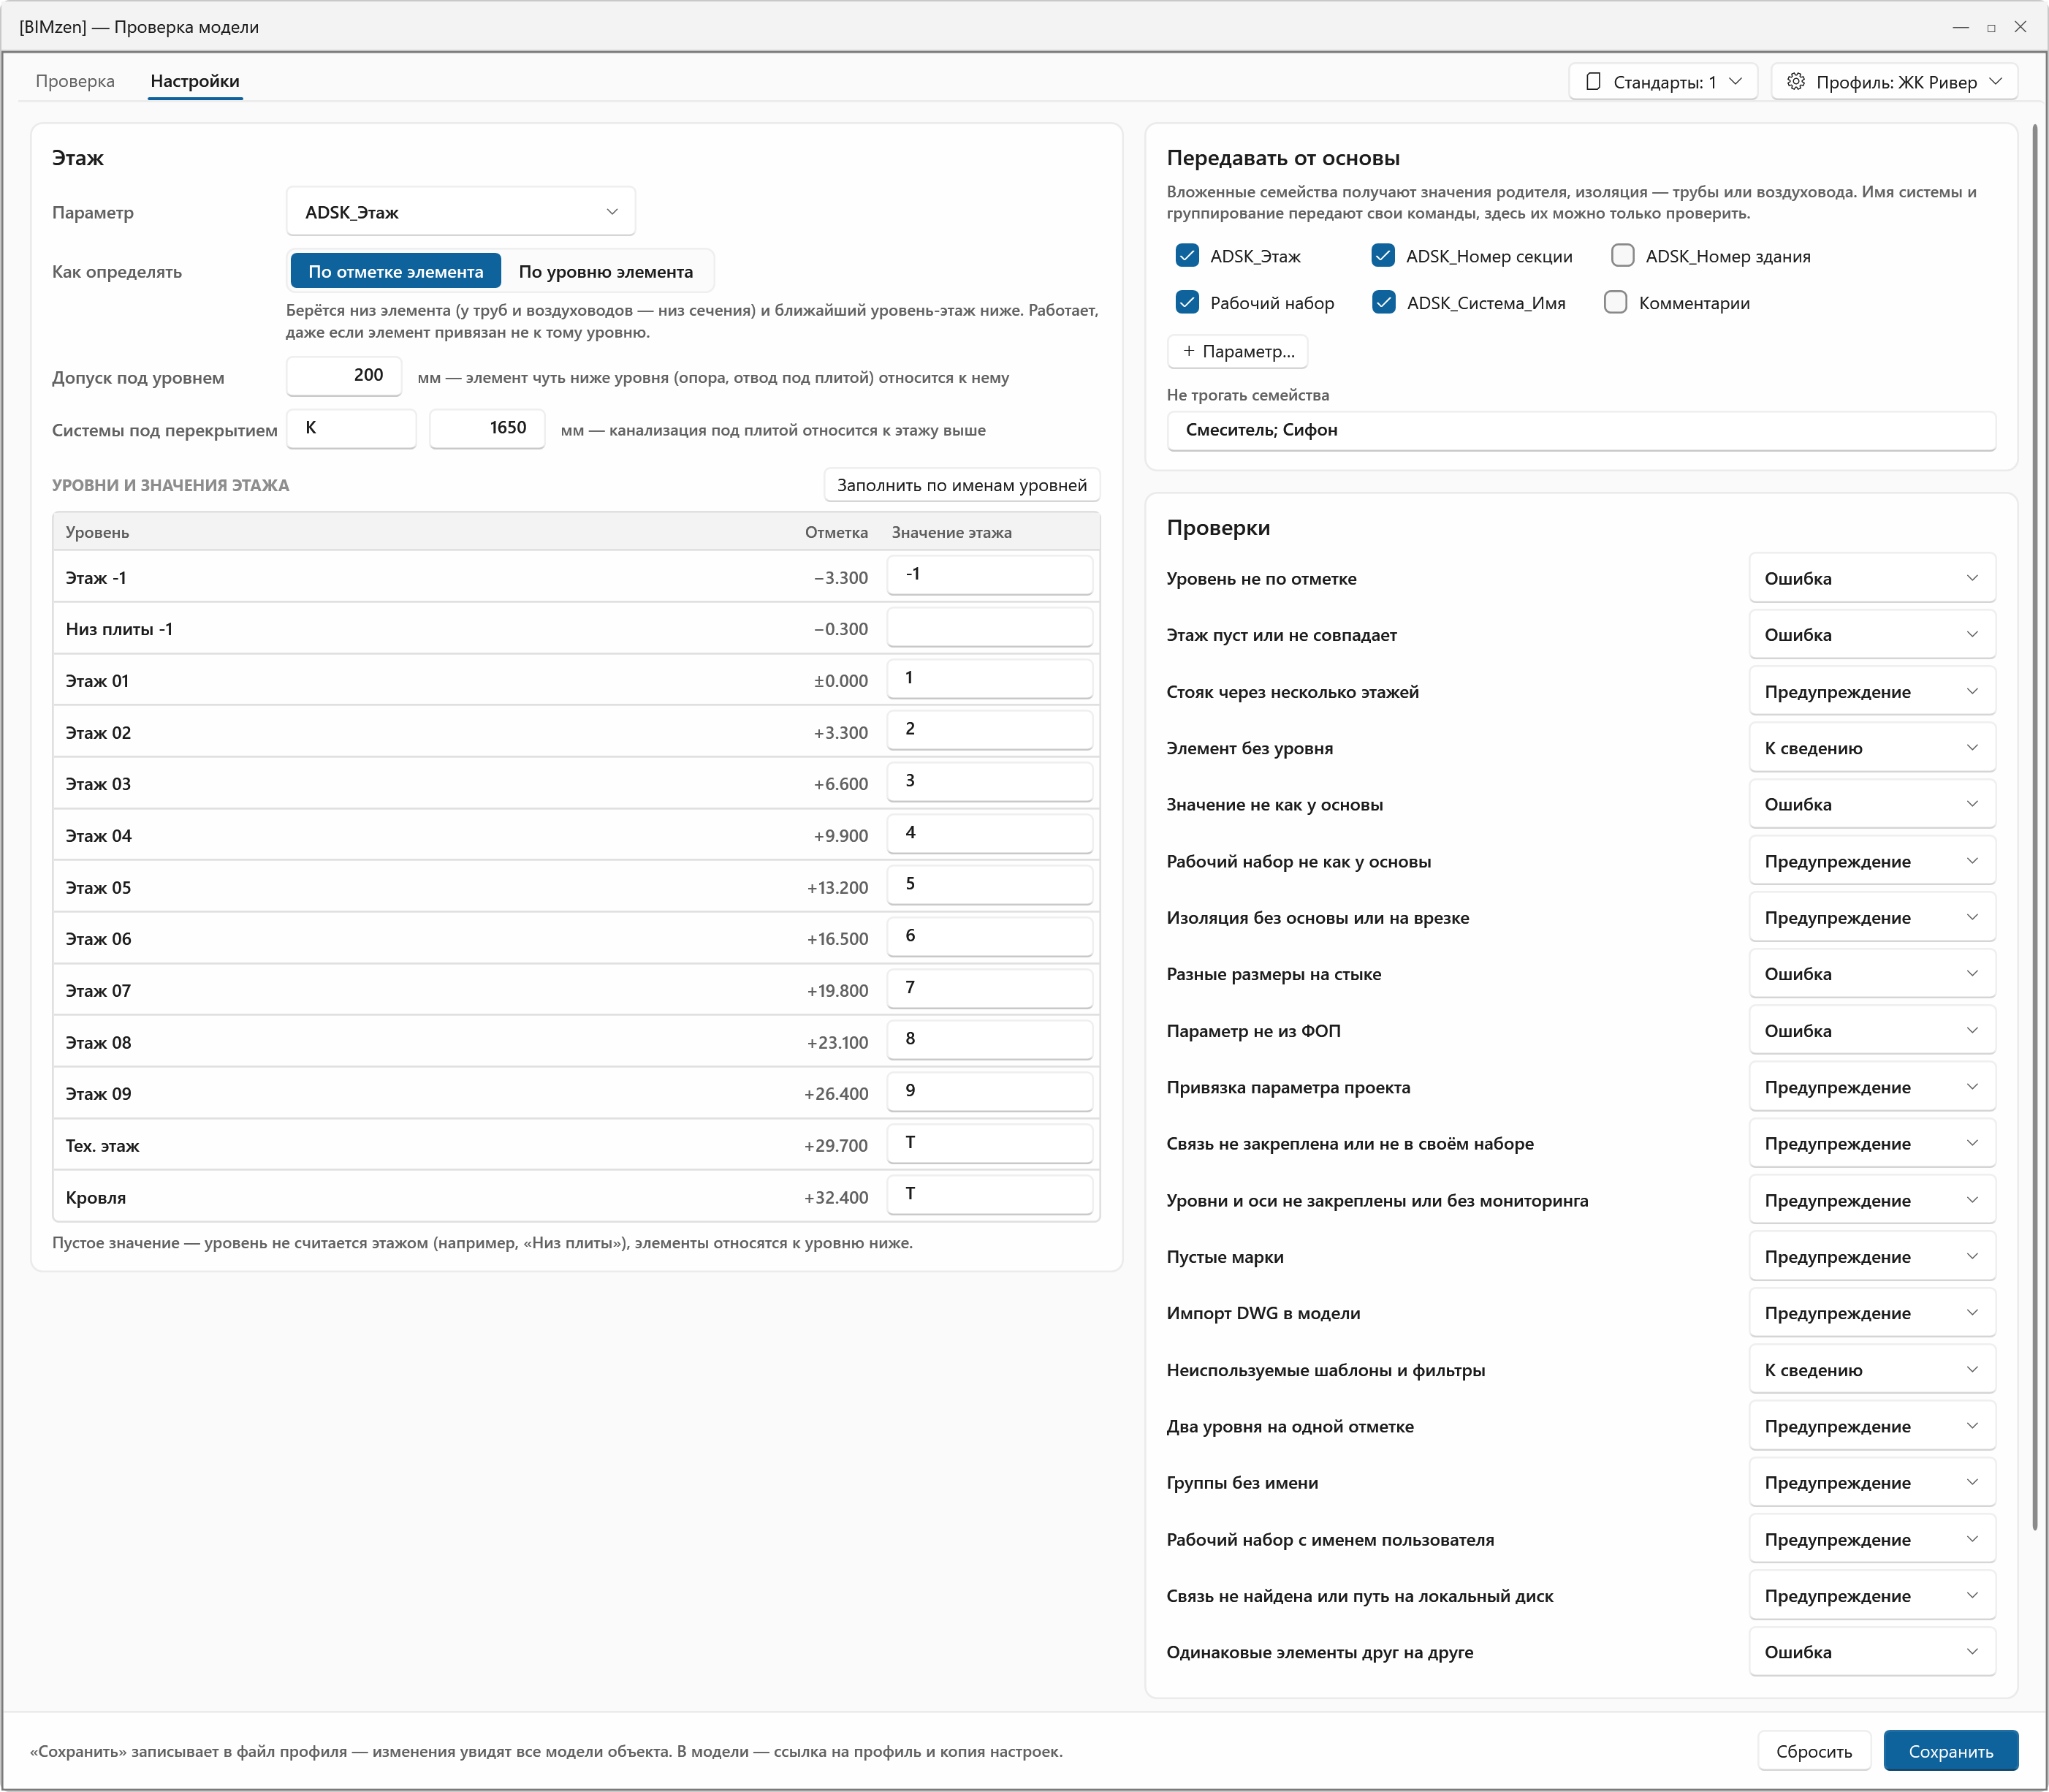Image resolution: width=2049 pixels, height=1792 pixels.
Task: Enable the ADSK_Номер здания checkbox
Action: coord(1623,256)
